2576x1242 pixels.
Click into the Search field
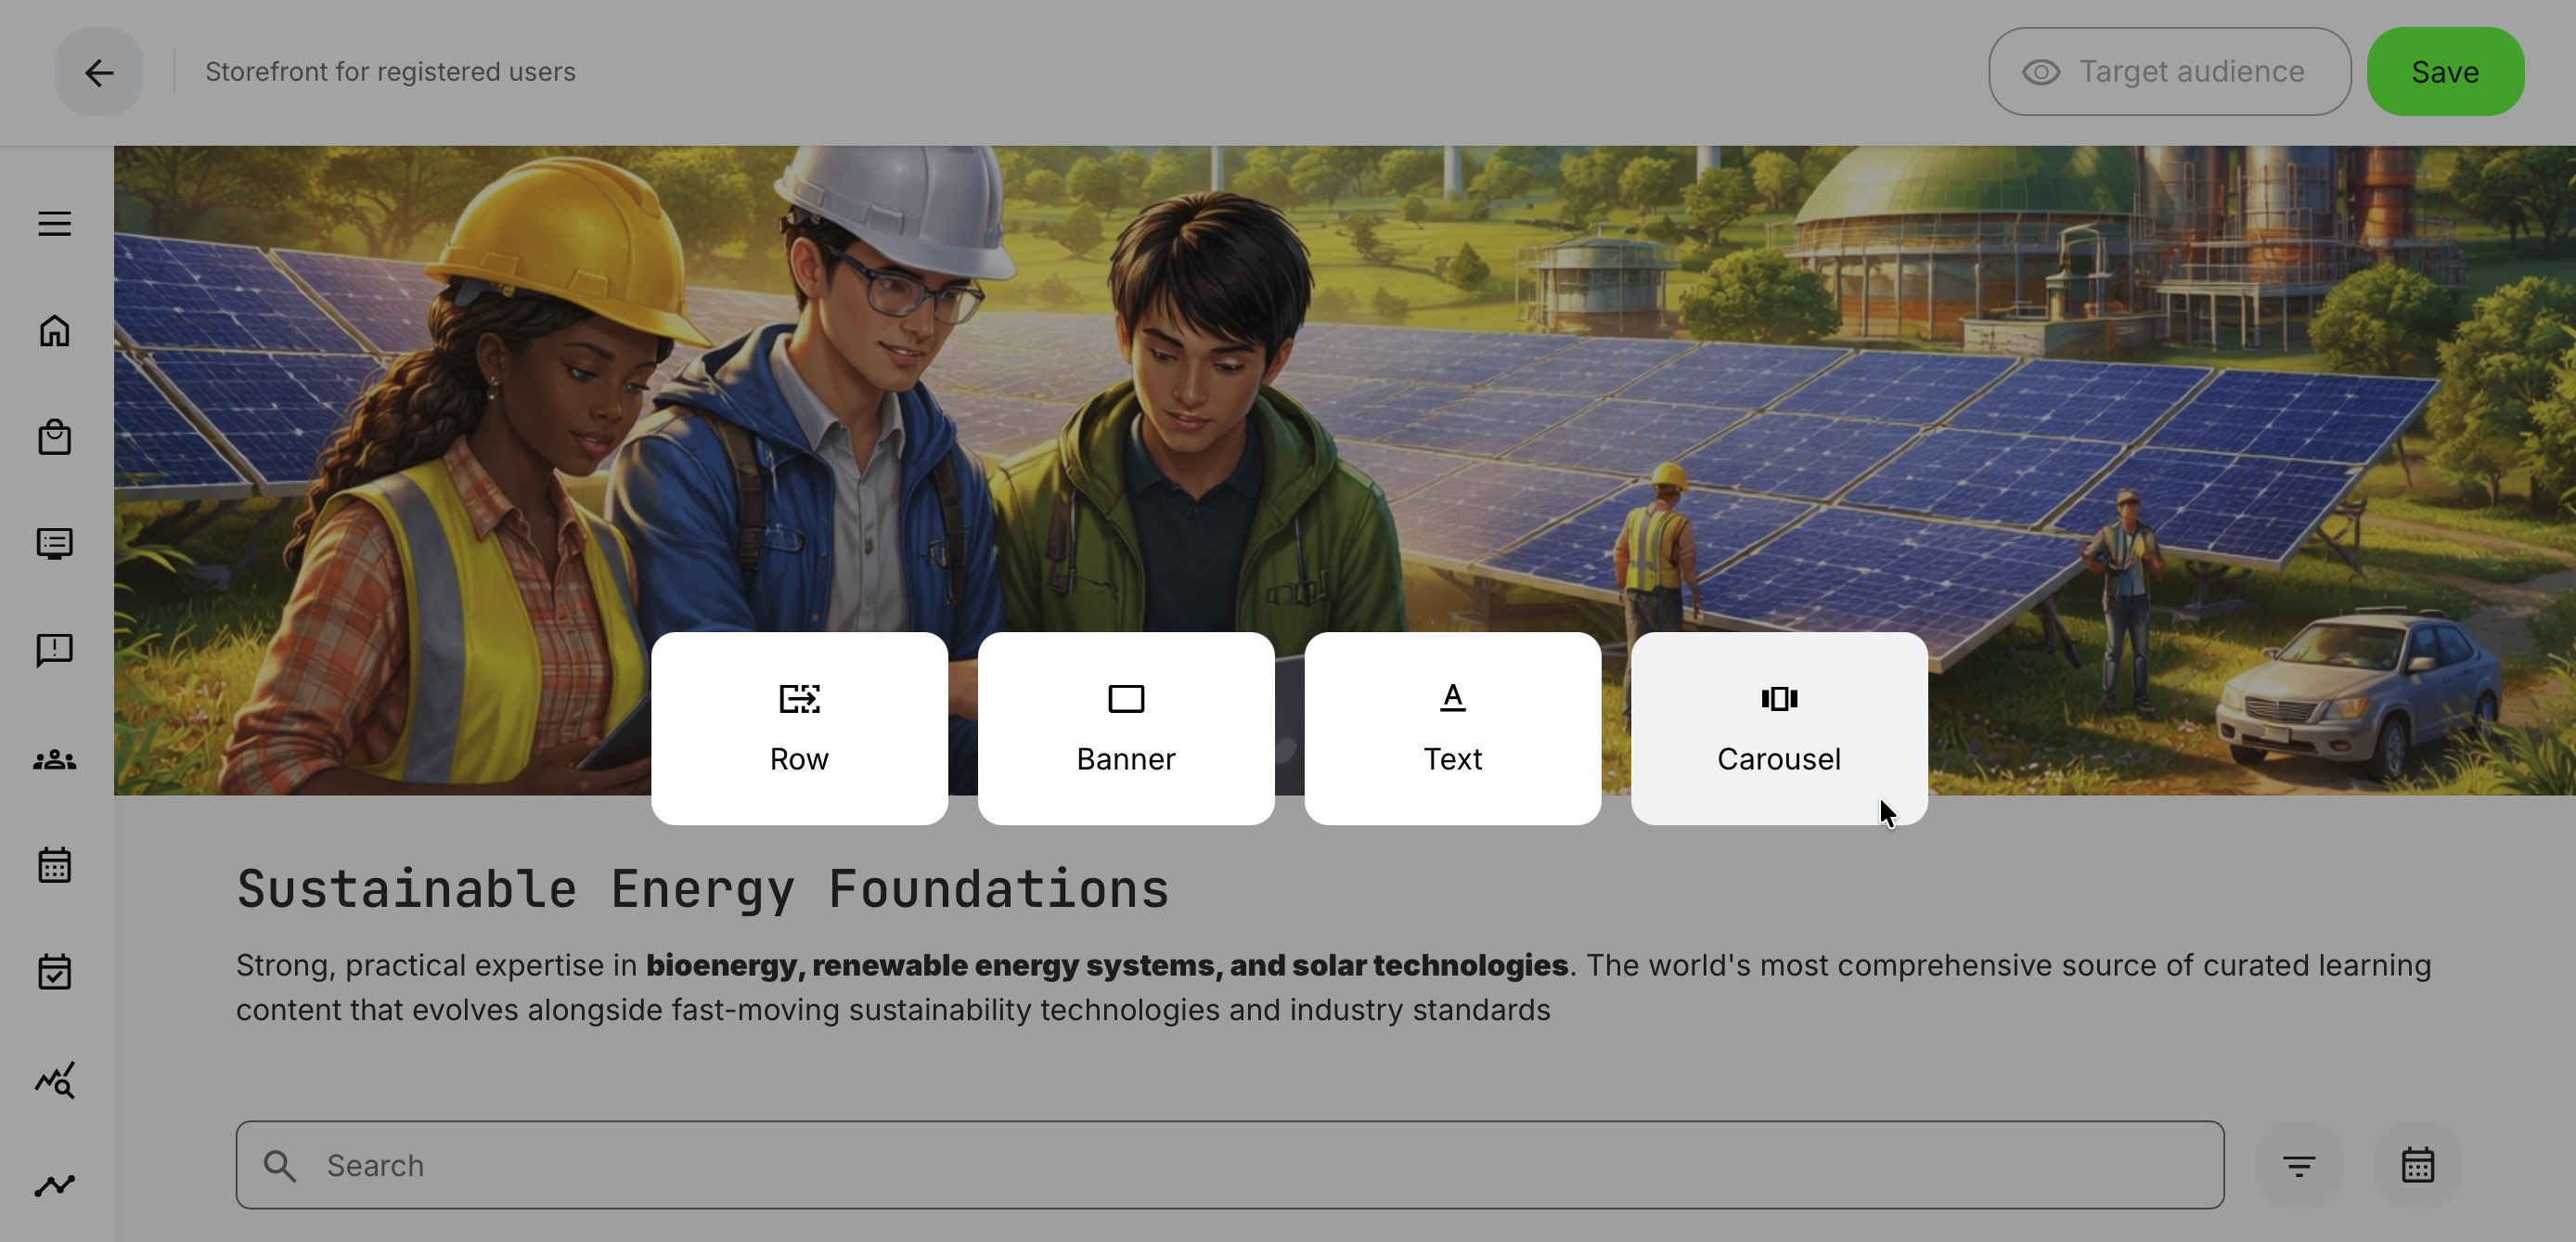[x=1230, y=1165]
